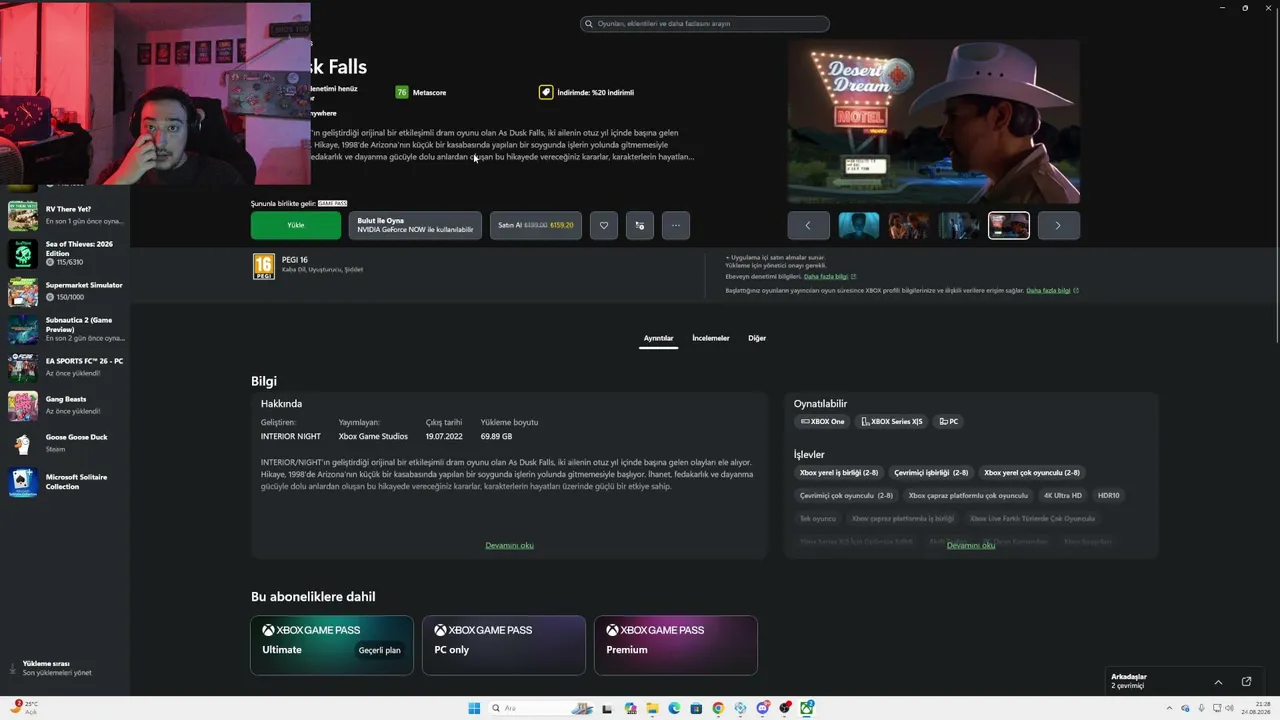Click Bulut ile Oyna cloud play button
The height and width of the screenshot is (720, 1280).
pos(415,225)
